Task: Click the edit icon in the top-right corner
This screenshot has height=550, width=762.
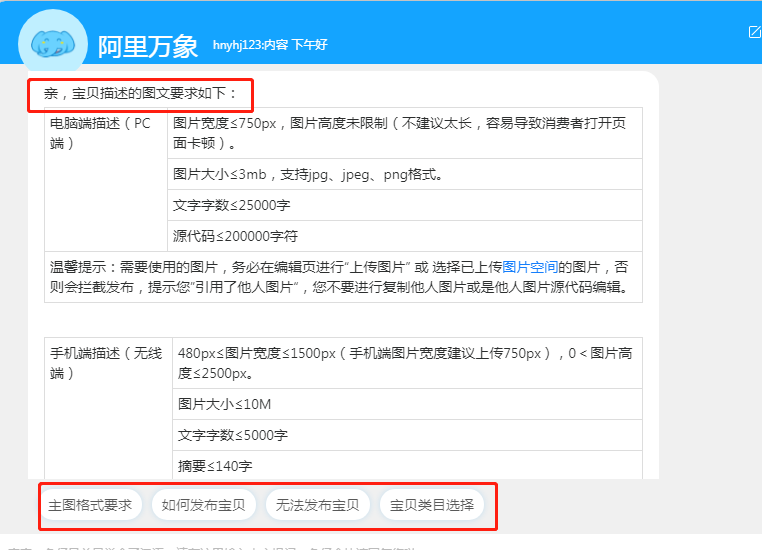Action: click(x=754, y=32)
